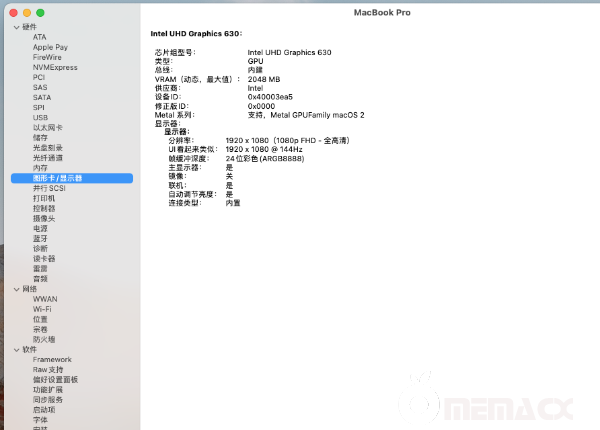Viewport: 600px width, 430px height.
Task: Show 启动项 (Startup Items) list
Action: coord(43,409)
